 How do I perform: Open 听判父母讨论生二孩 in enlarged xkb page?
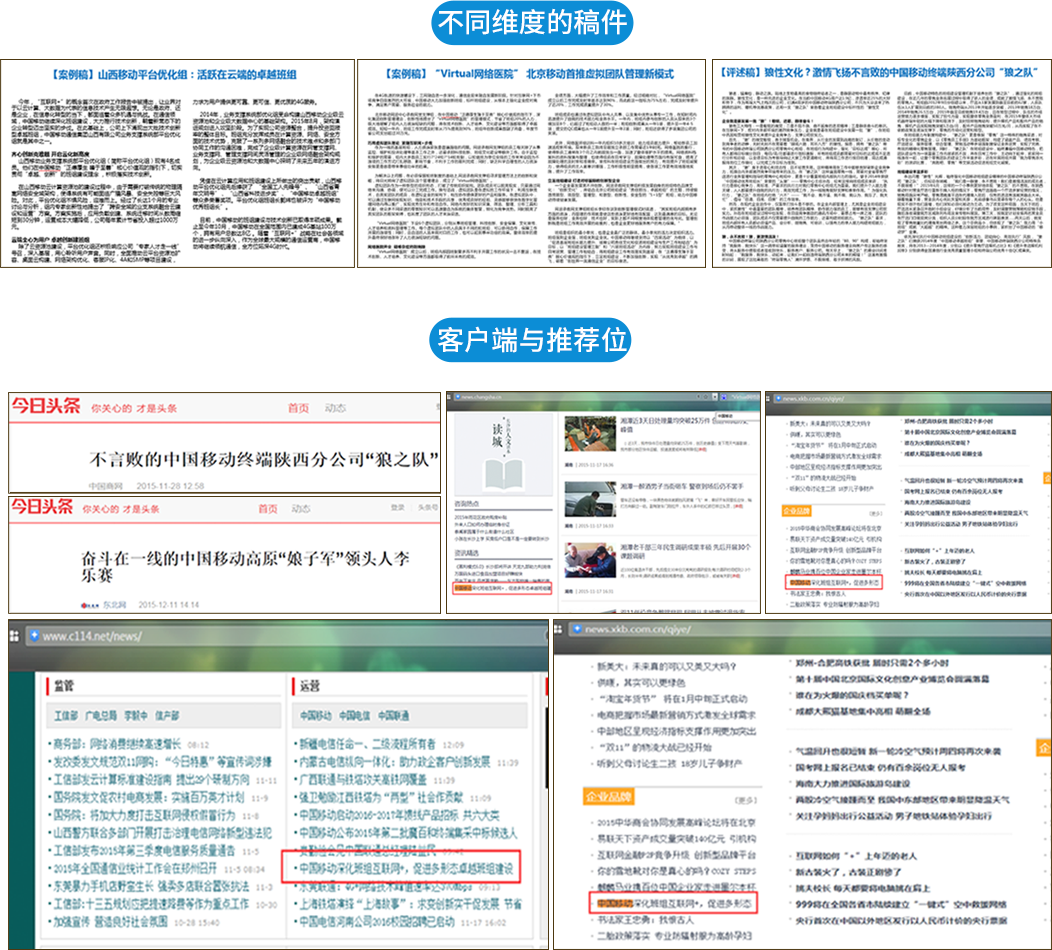[x=670, y=763]
